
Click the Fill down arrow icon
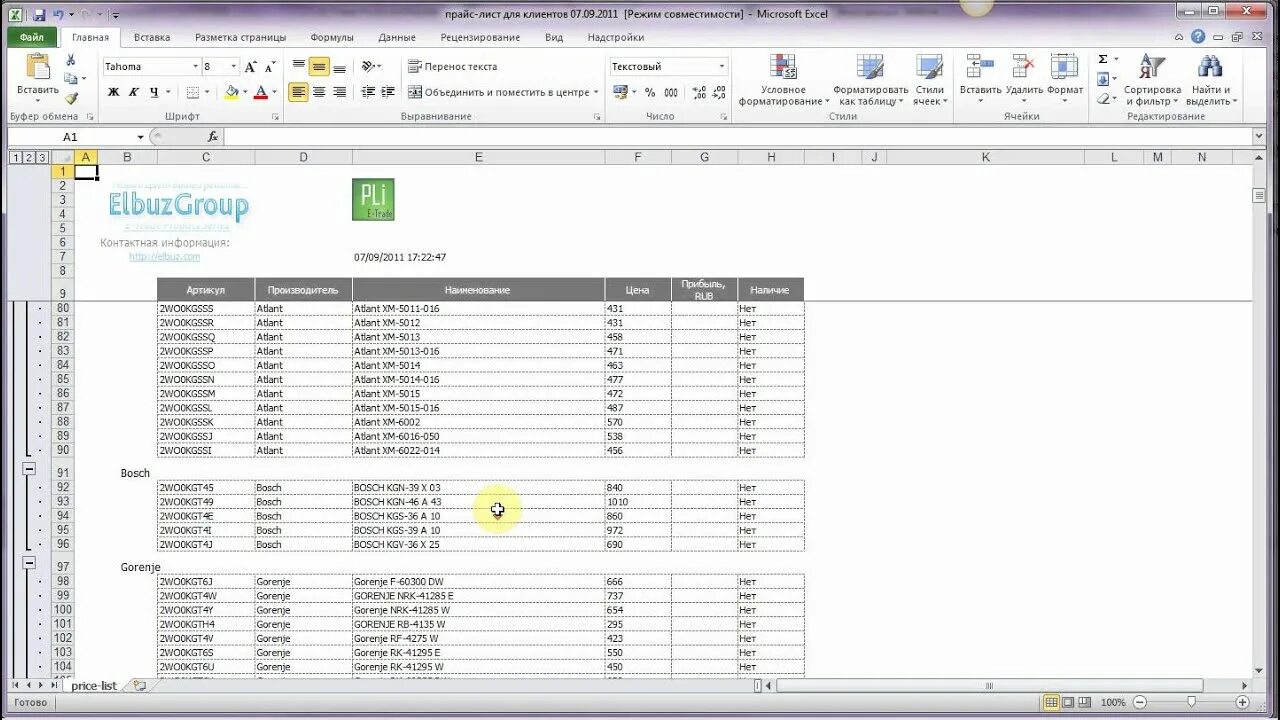click(1103, 79)
